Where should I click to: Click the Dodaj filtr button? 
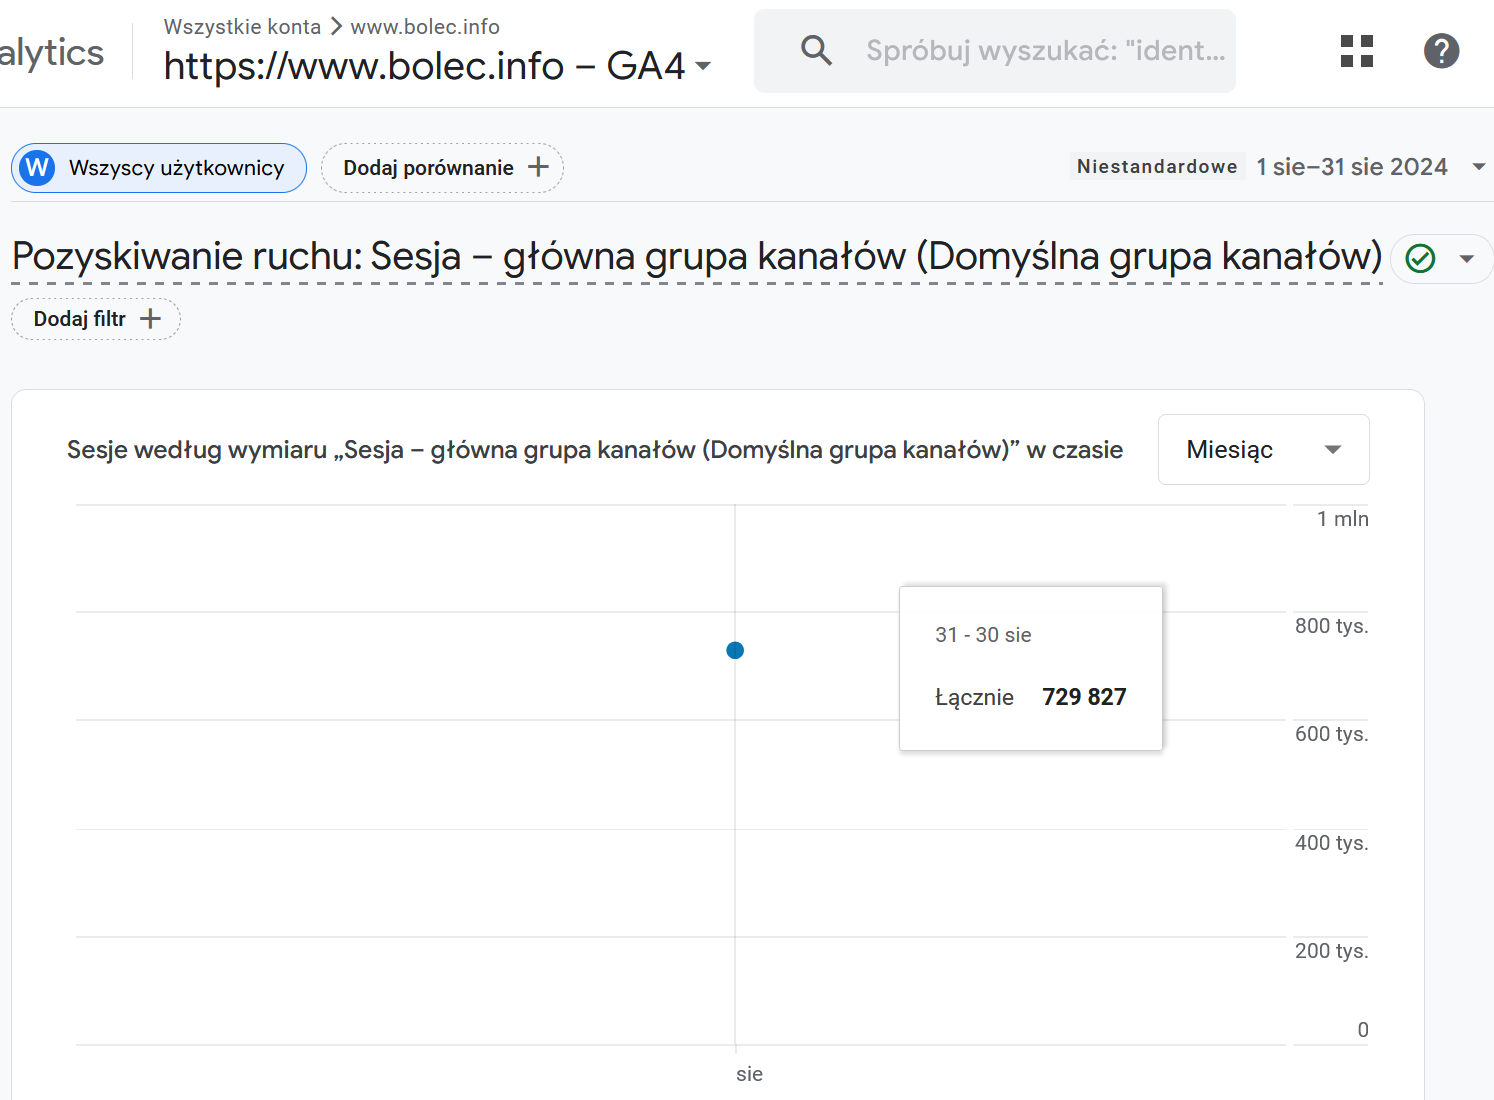pos(96,319)
